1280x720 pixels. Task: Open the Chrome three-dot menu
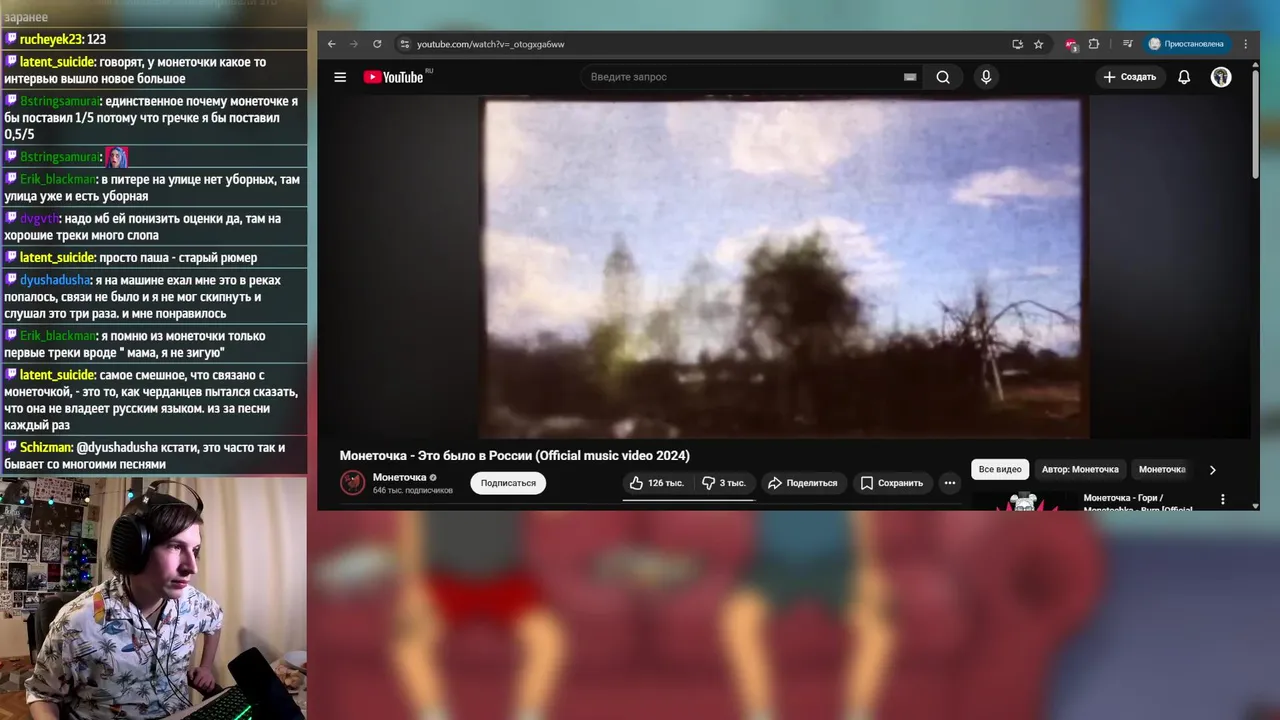(1245, 44)
